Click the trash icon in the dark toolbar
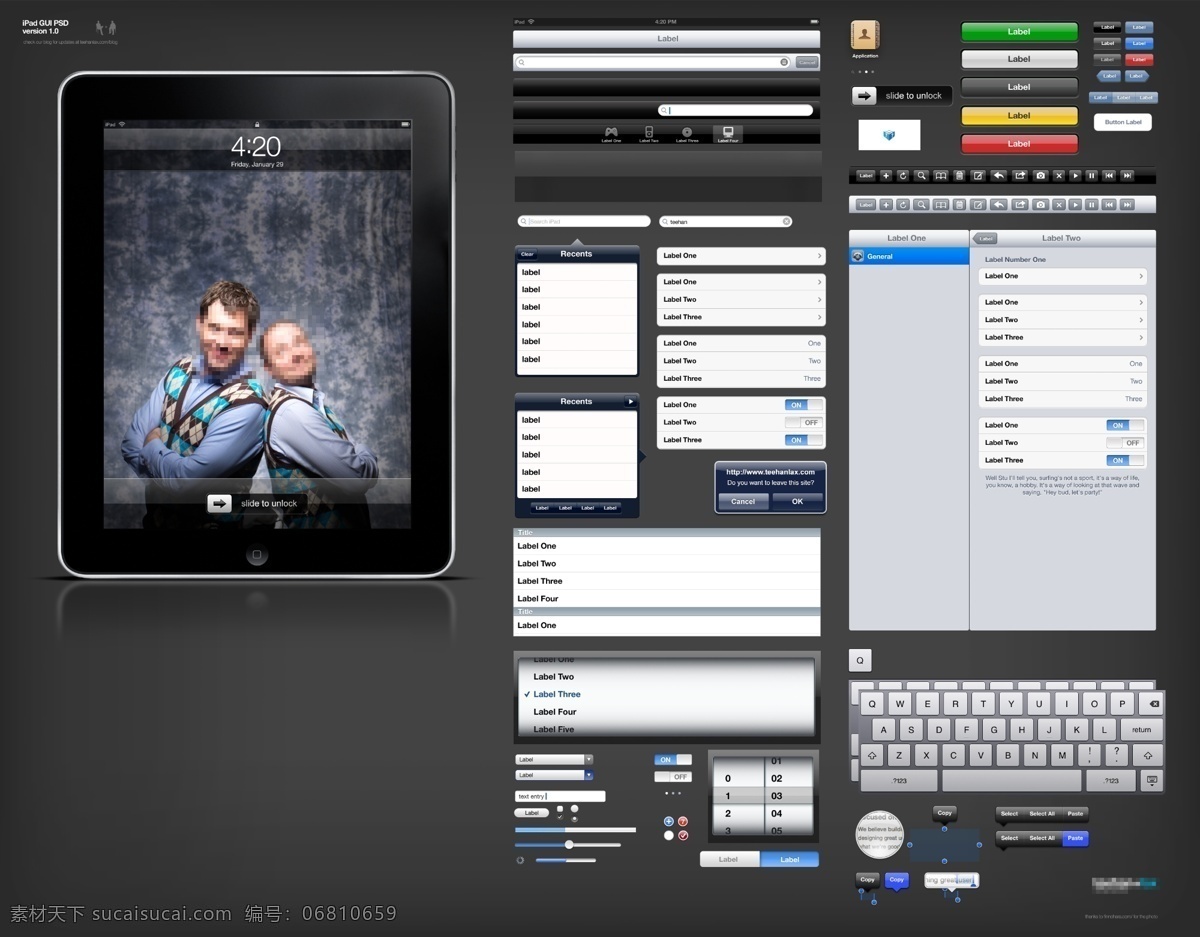This screenshot has width=1200, height=937. coord(959,176)
